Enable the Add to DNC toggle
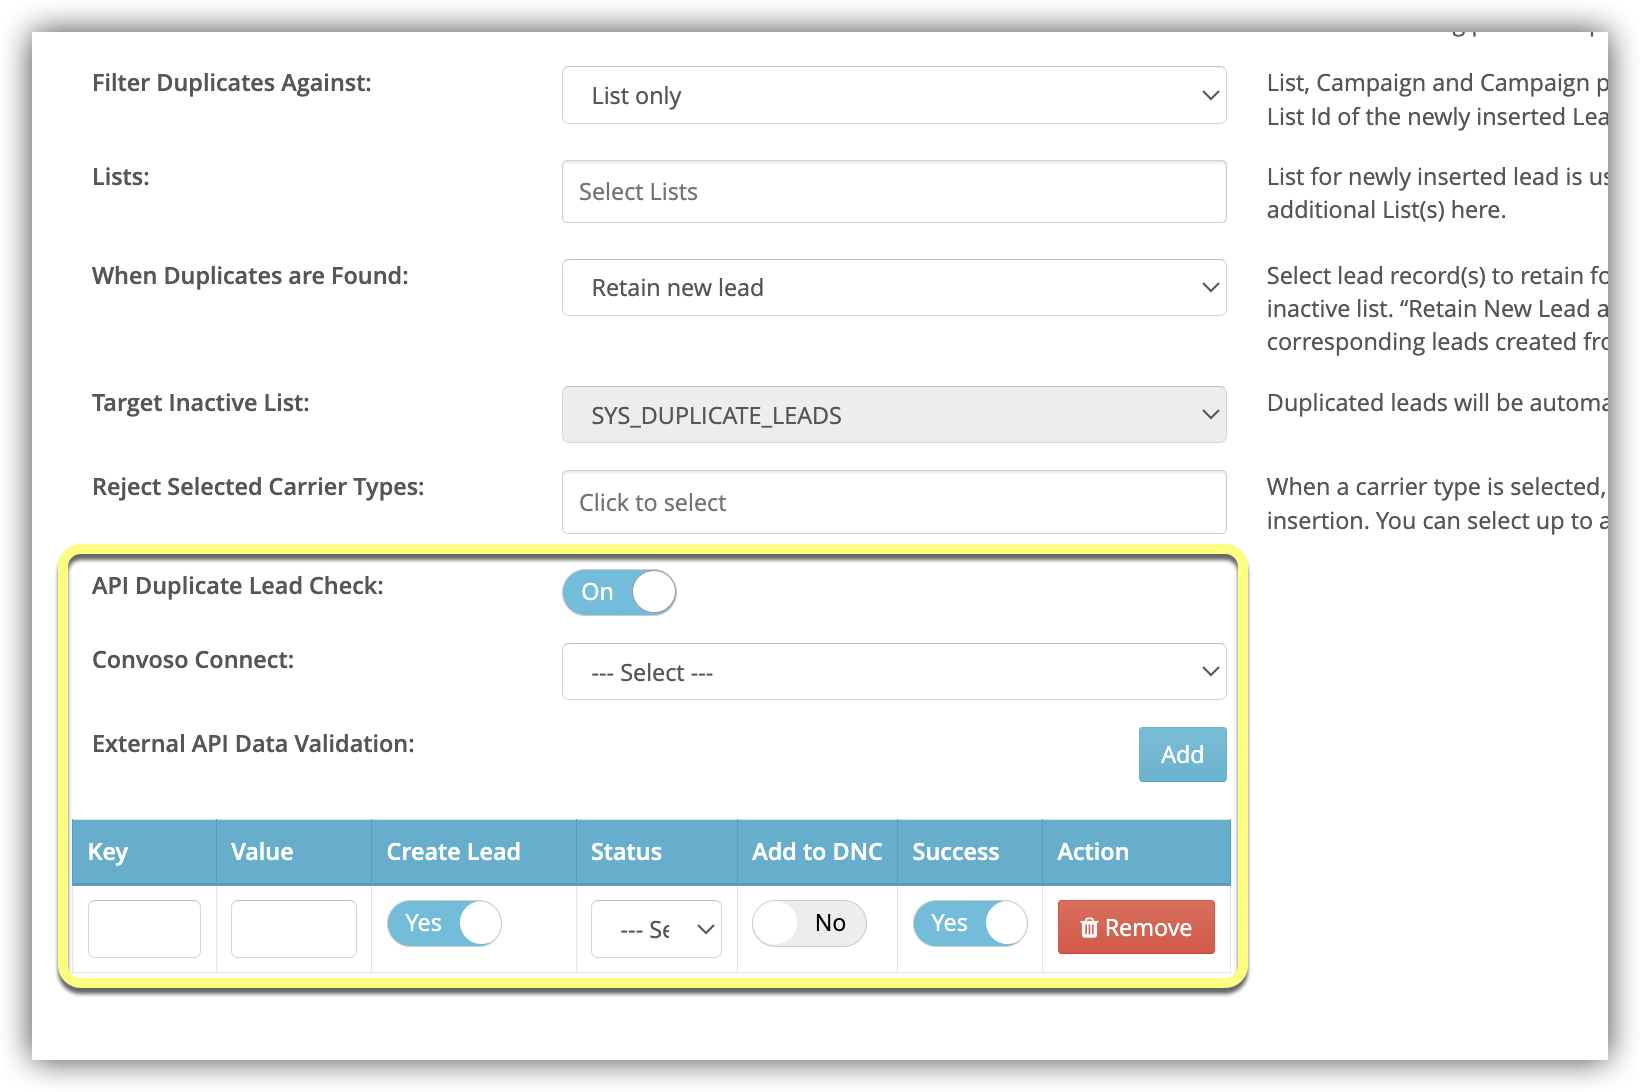 coord(809,923)
